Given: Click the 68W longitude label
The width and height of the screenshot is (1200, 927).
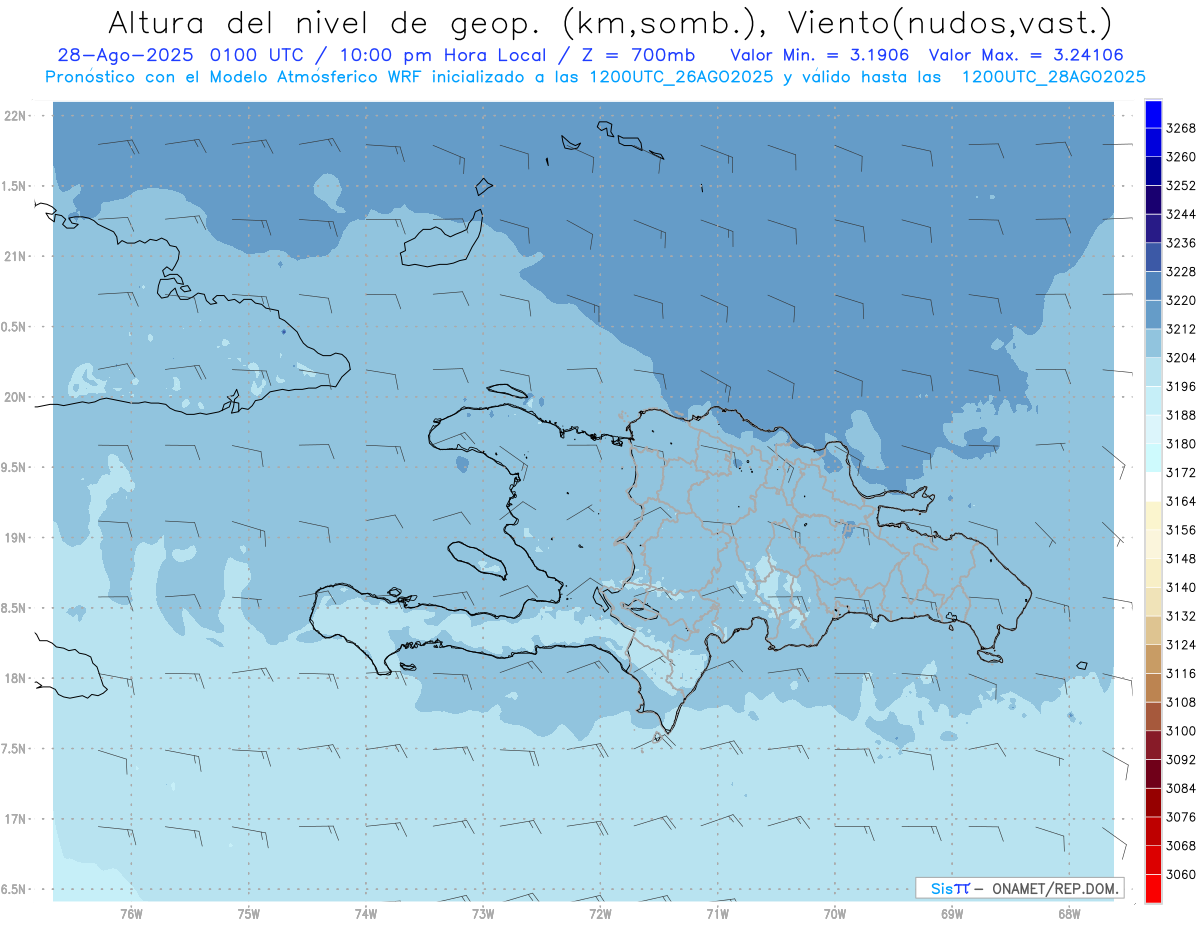Looking at the screenshot, I should click(x=1069, y=913).
